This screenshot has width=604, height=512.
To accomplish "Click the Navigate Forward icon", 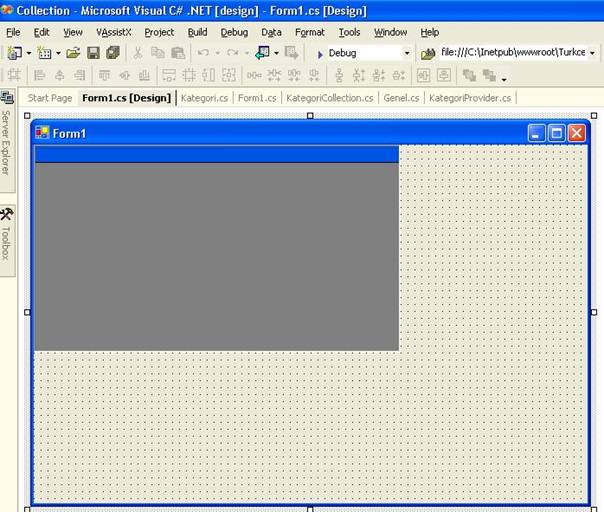I will [292, 53].
